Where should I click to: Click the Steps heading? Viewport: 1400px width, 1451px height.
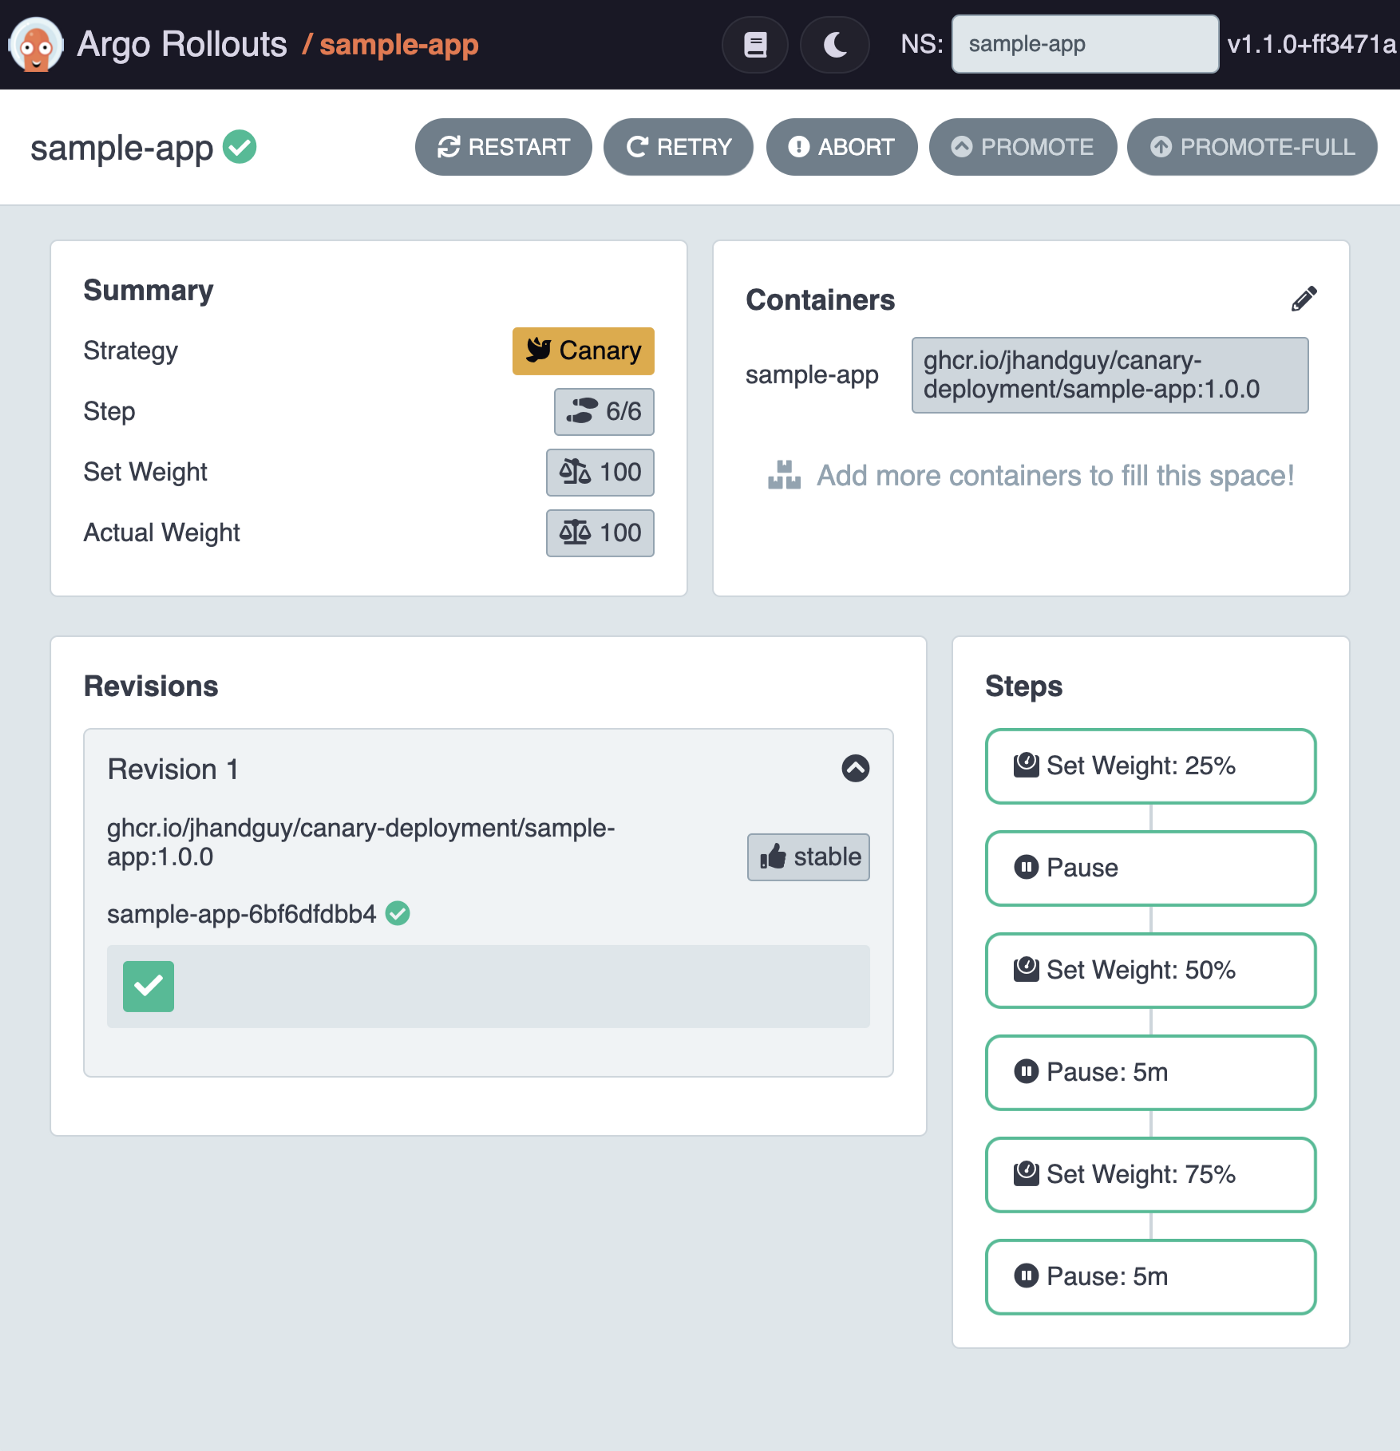(x=1023, y=686)
